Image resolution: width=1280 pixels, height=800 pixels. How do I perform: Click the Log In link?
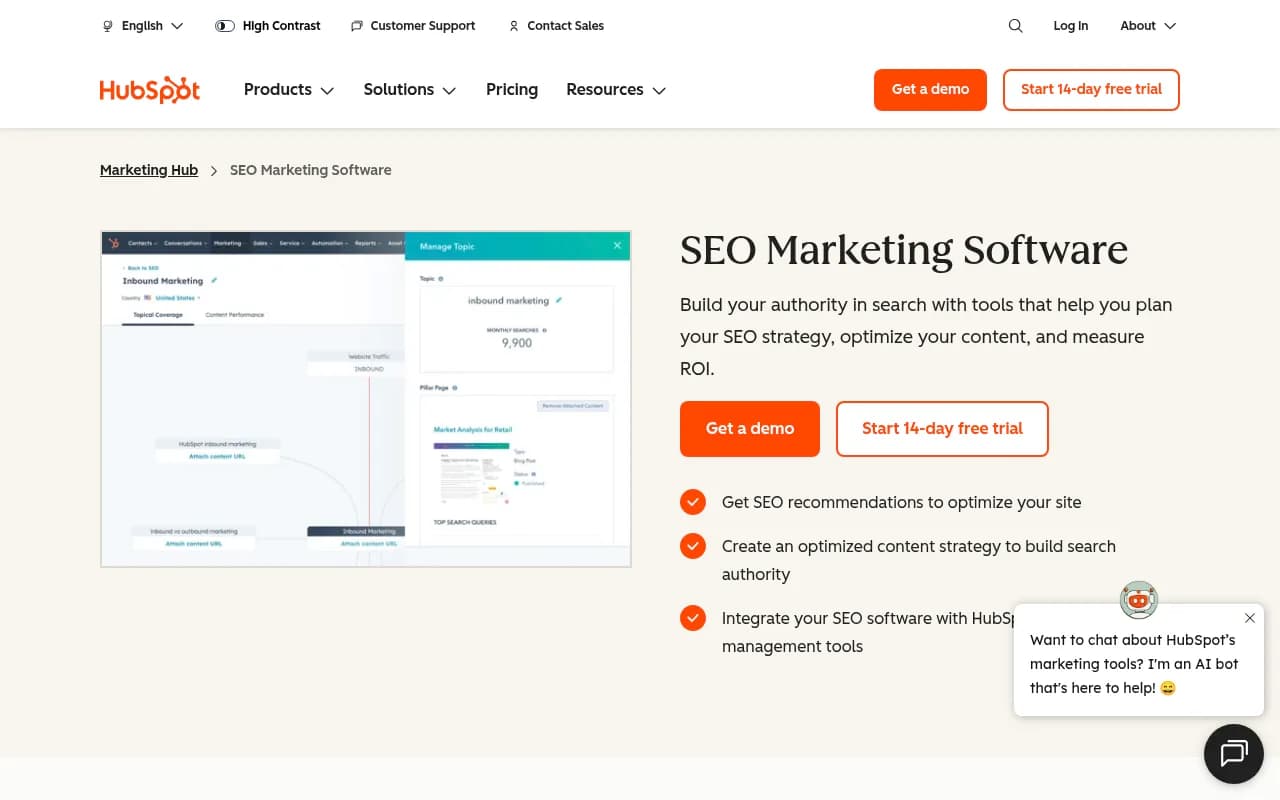(x=1070, y=25)
